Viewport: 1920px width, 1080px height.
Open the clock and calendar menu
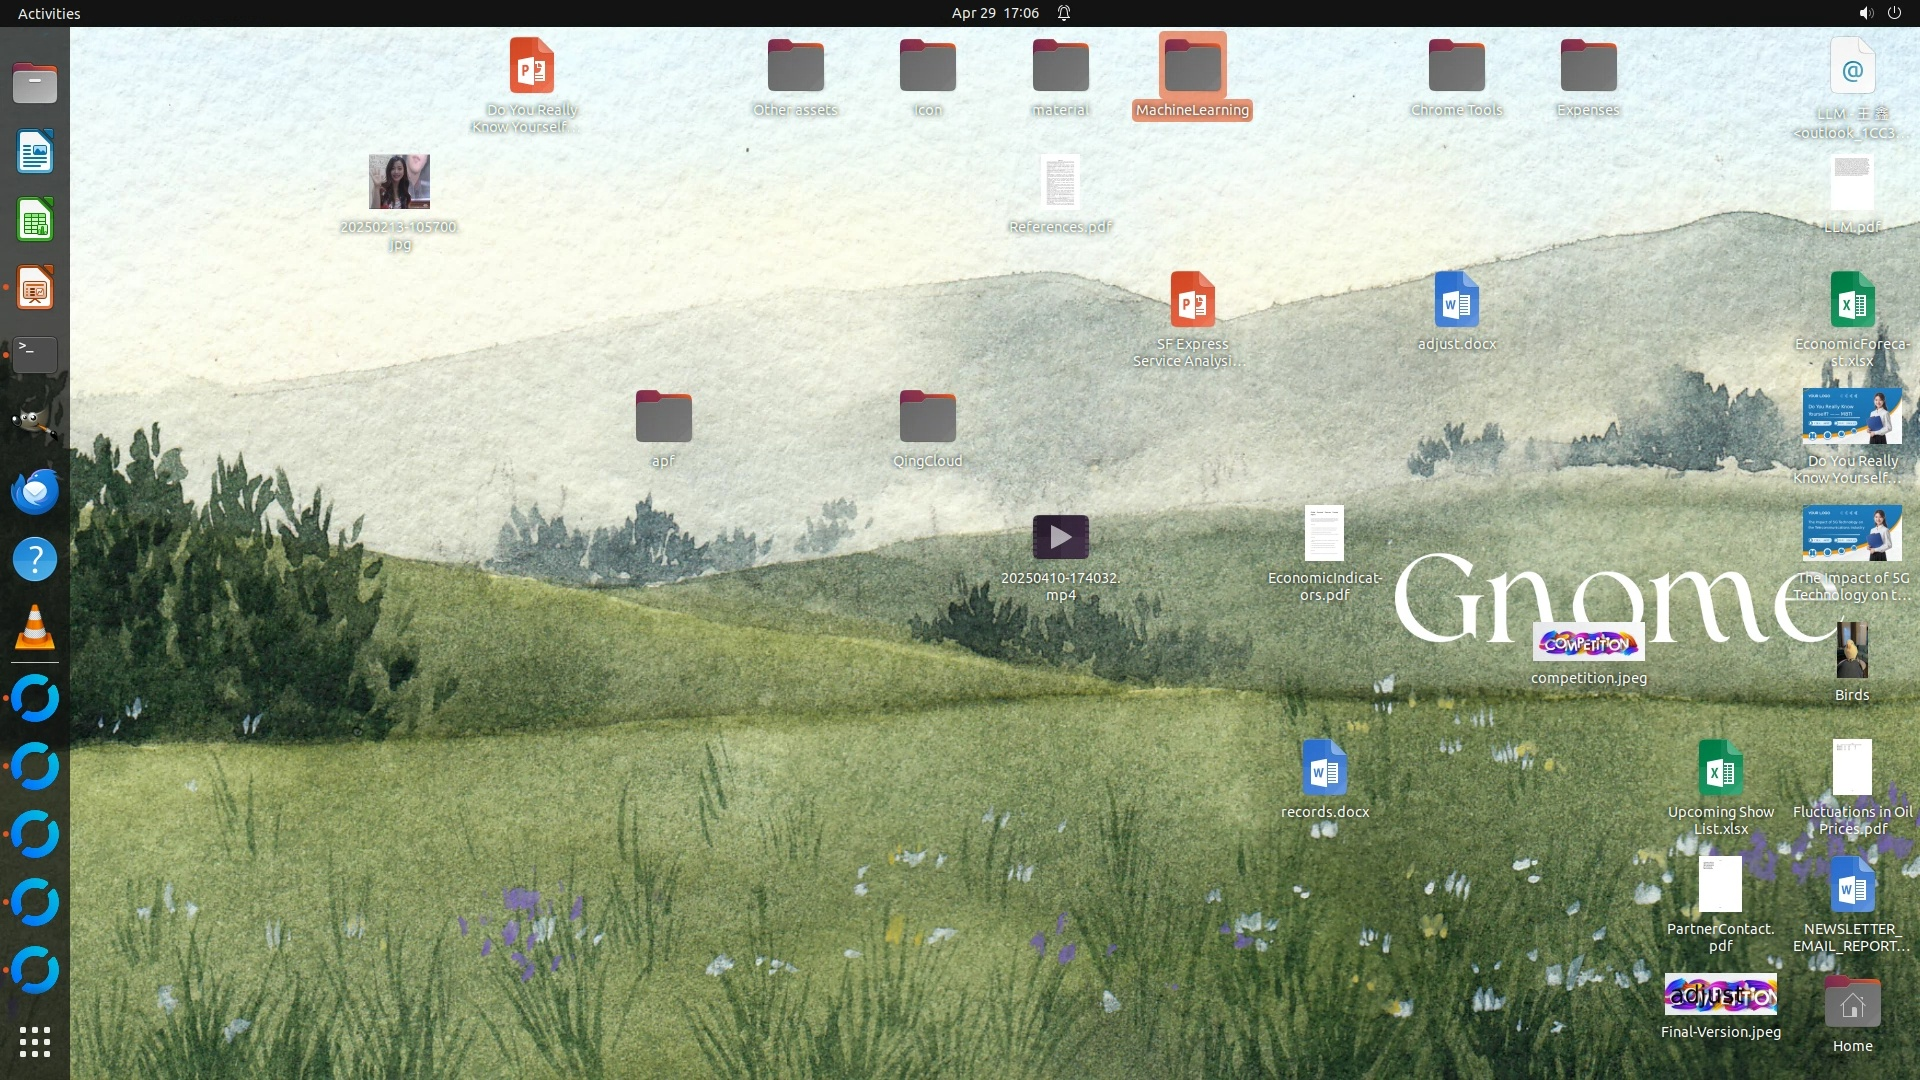coord(995,13)
